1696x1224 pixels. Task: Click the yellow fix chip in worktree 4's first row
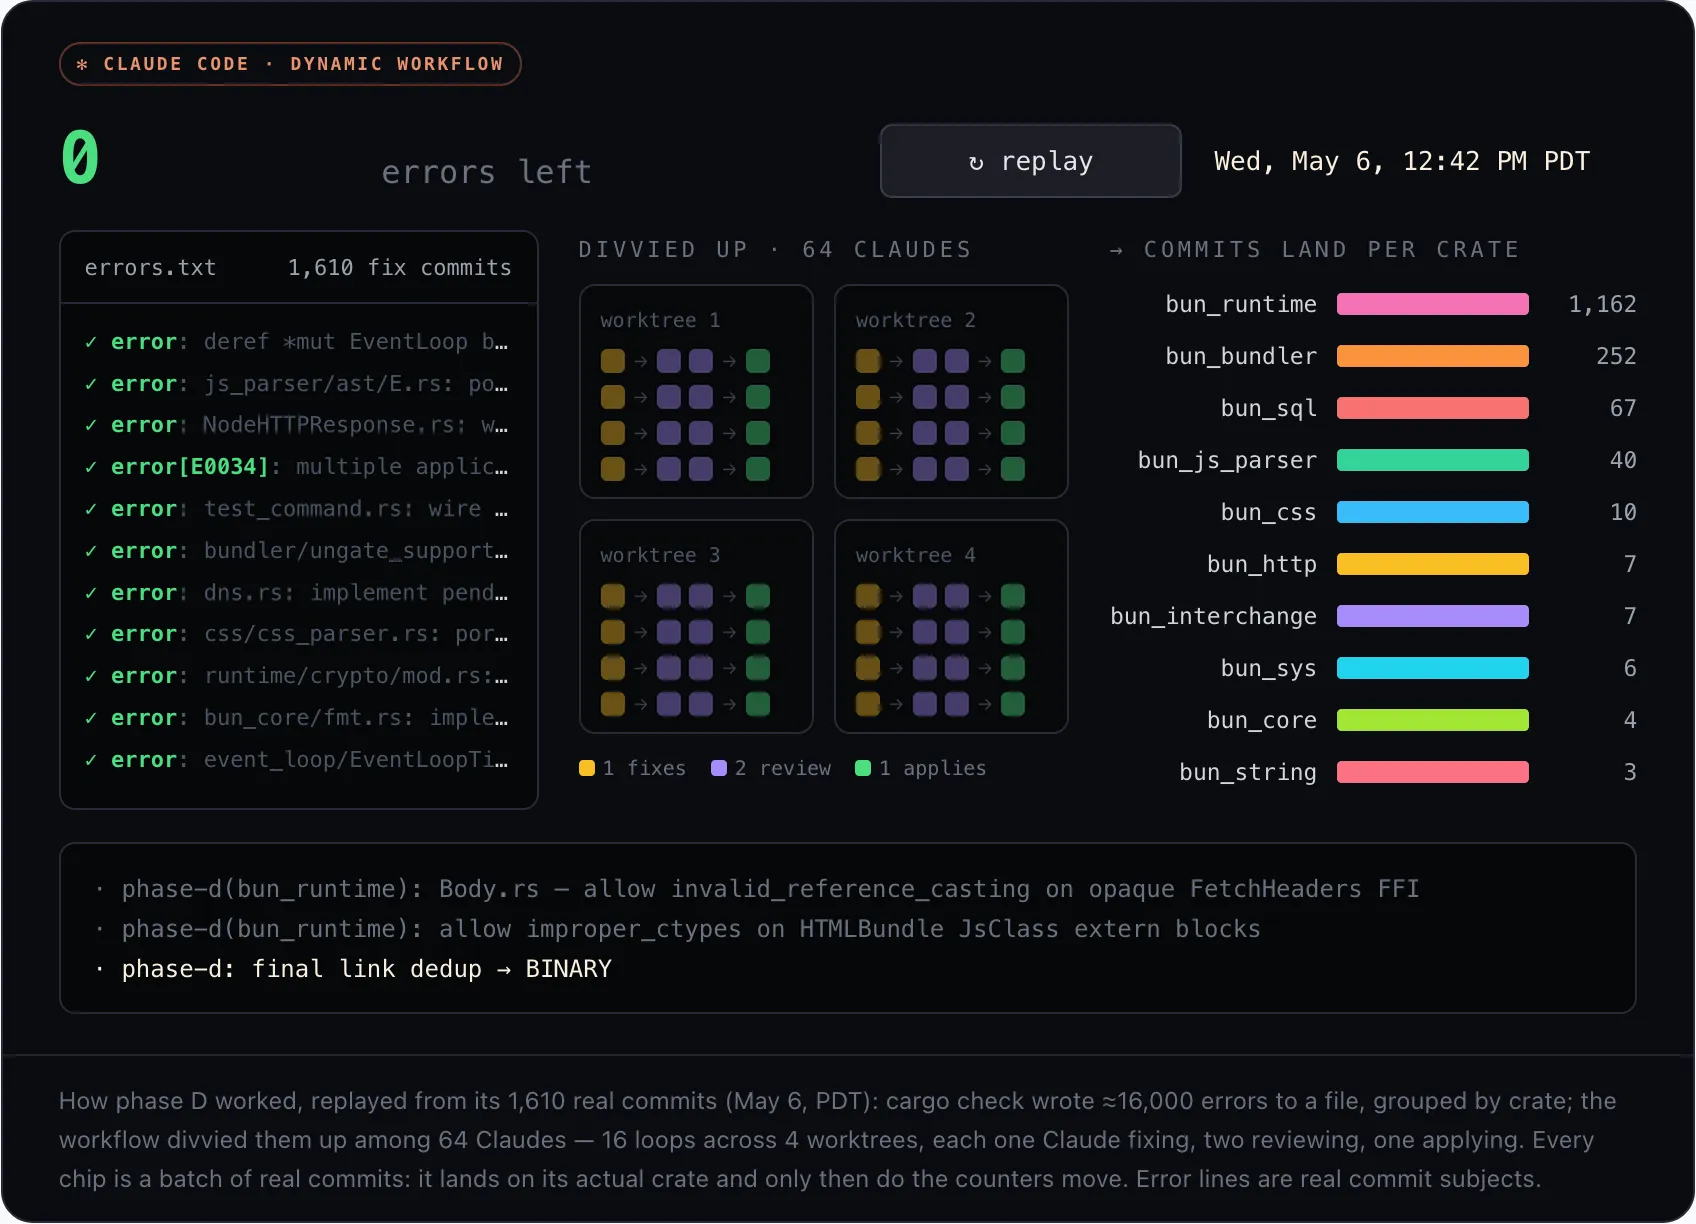pyautogui.click(x=868, y=596)
